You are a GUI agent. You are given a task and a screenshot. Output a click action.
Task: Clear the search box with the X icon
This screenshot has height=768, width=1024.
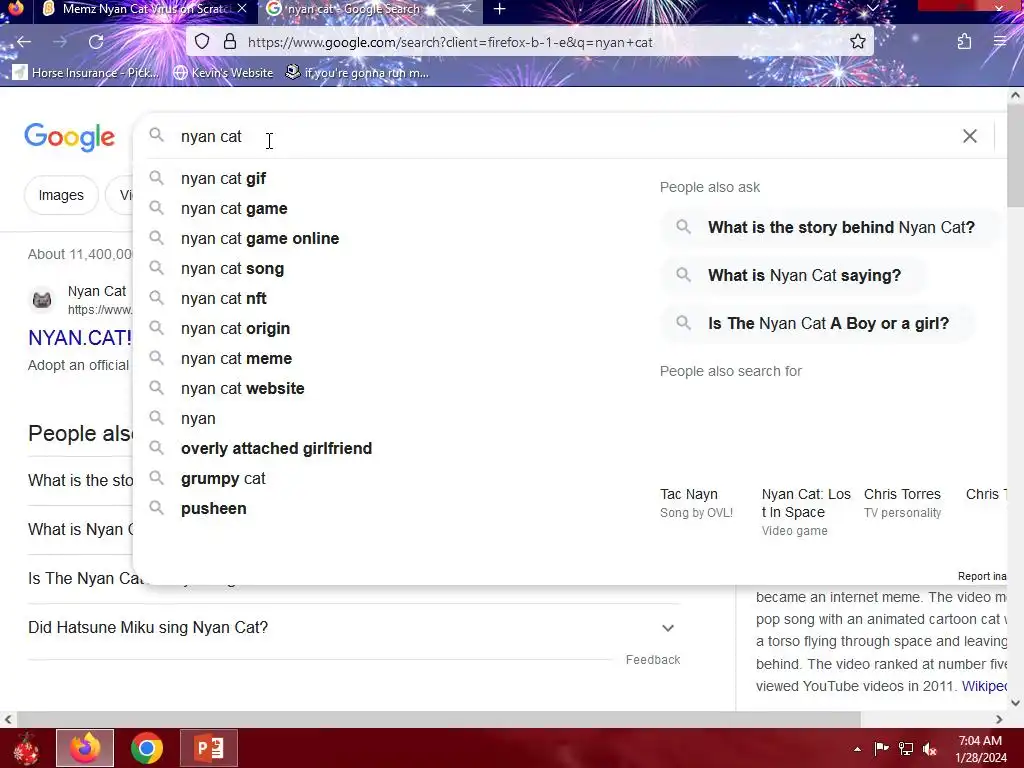970,136
